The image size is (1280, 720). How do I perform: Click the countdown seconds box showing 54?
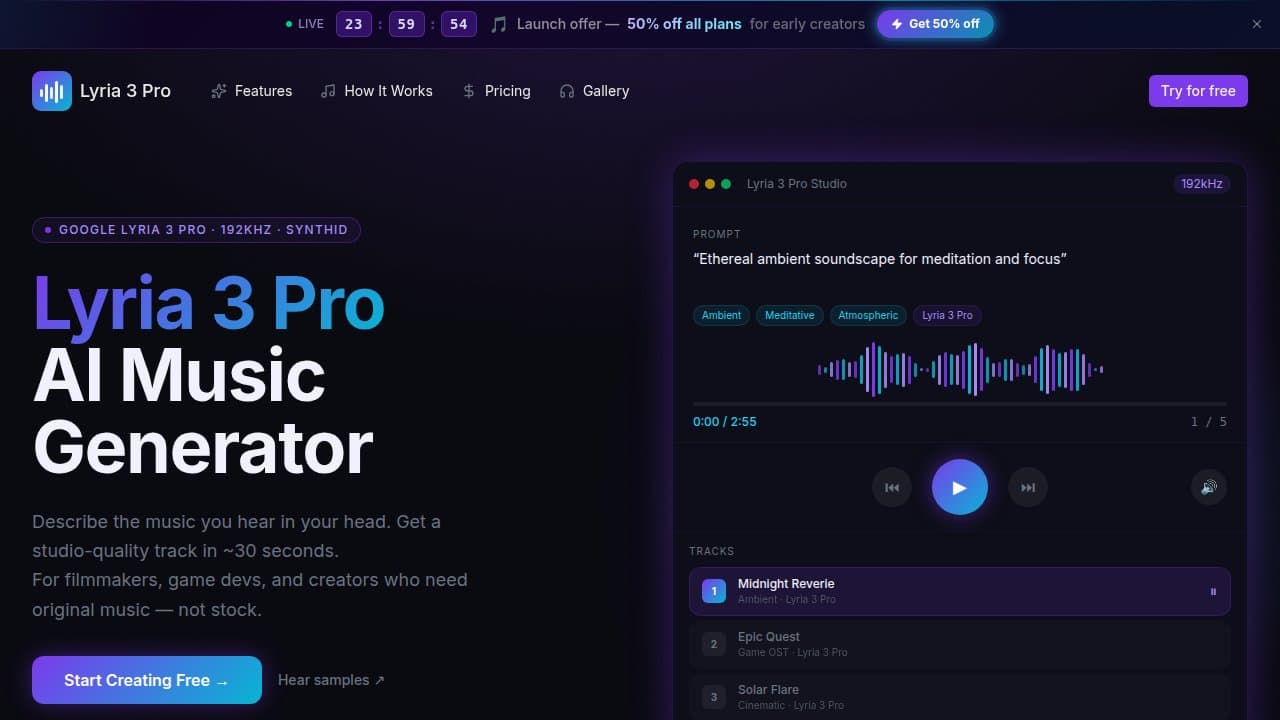pyautogui.click(x=458, y=24)
